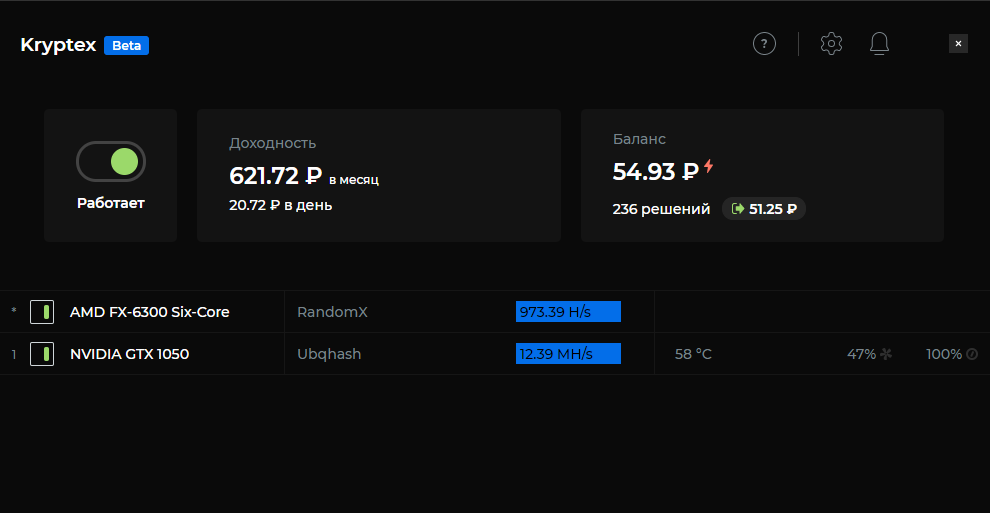Click the Баланс heading
The image size is (990, 513).
(x=639, y=139)
